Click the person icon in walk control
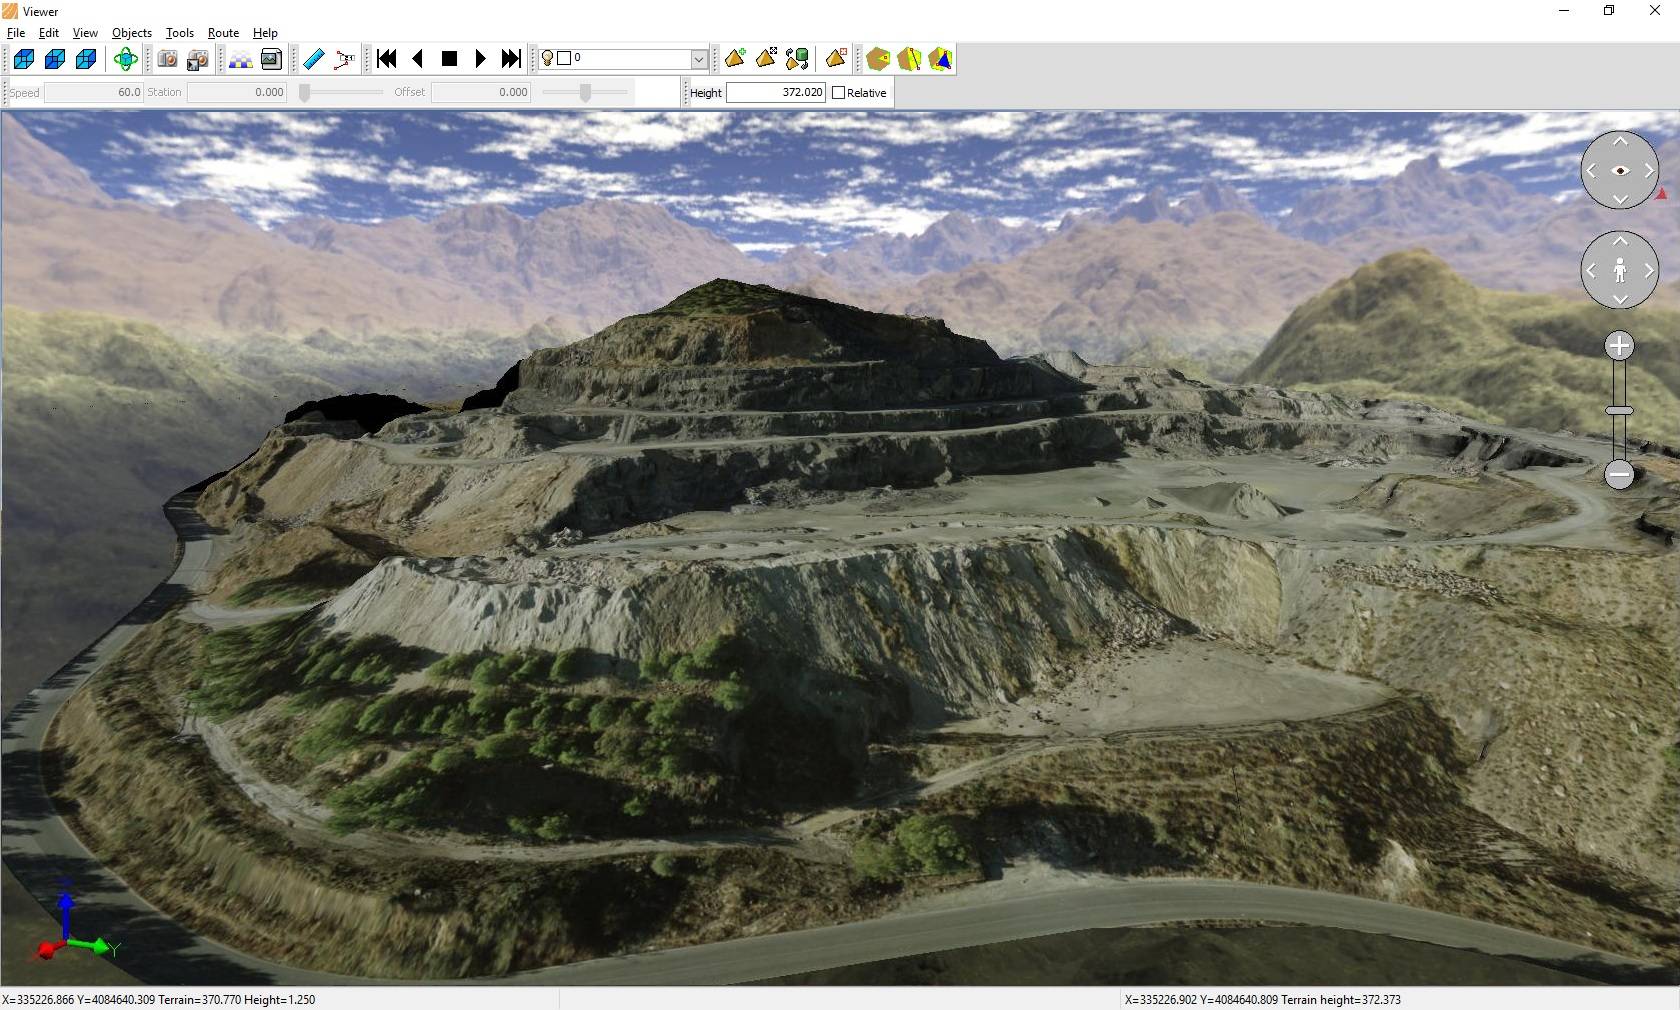The image size is (1680, 1010). 1620,270
